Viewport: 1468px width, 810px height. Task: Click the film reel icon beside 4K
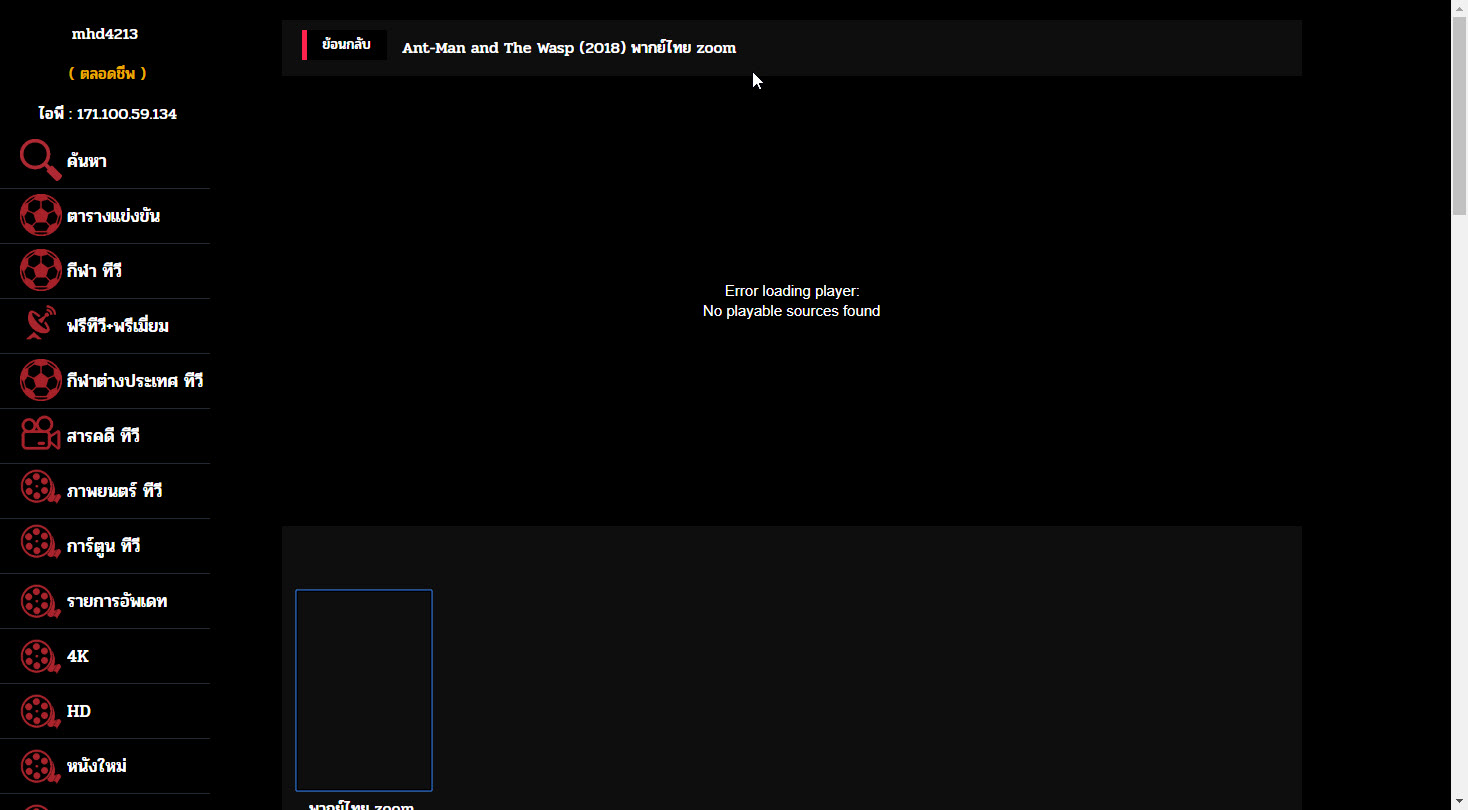coord(40,654)
